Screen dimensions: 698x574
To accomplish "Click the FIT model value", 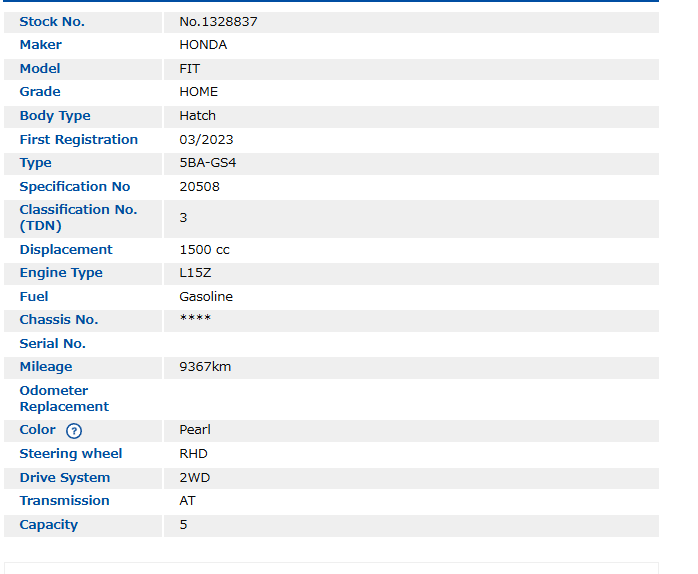I will coord(190,69).
